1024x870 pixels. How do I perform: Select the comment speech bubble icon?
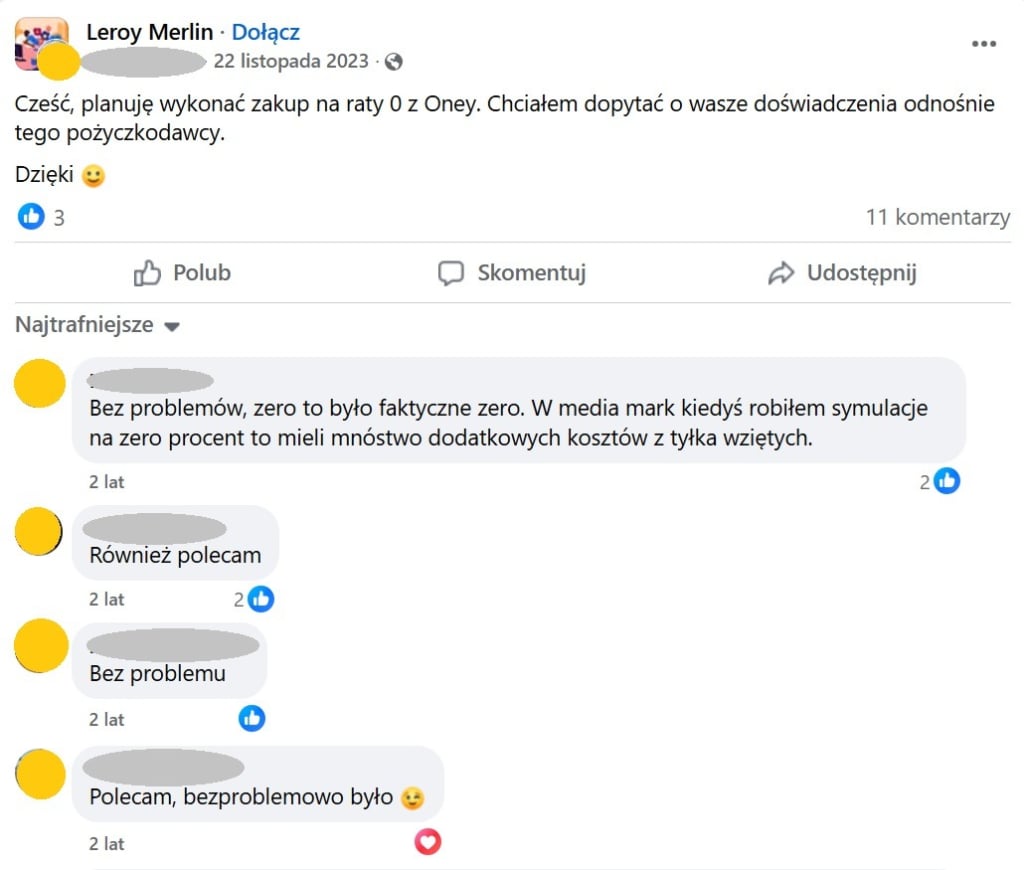(452, 272)
